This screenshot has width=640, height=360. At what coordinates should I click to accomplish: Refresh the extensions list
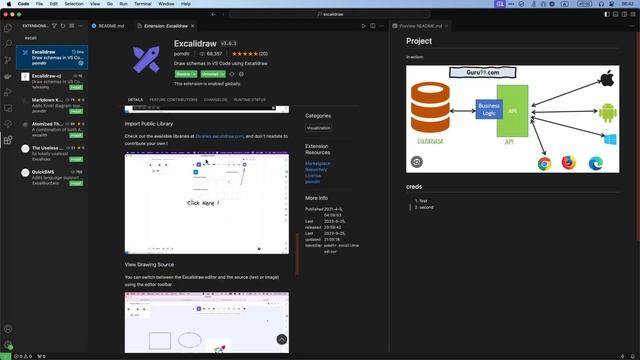point(63,26)
